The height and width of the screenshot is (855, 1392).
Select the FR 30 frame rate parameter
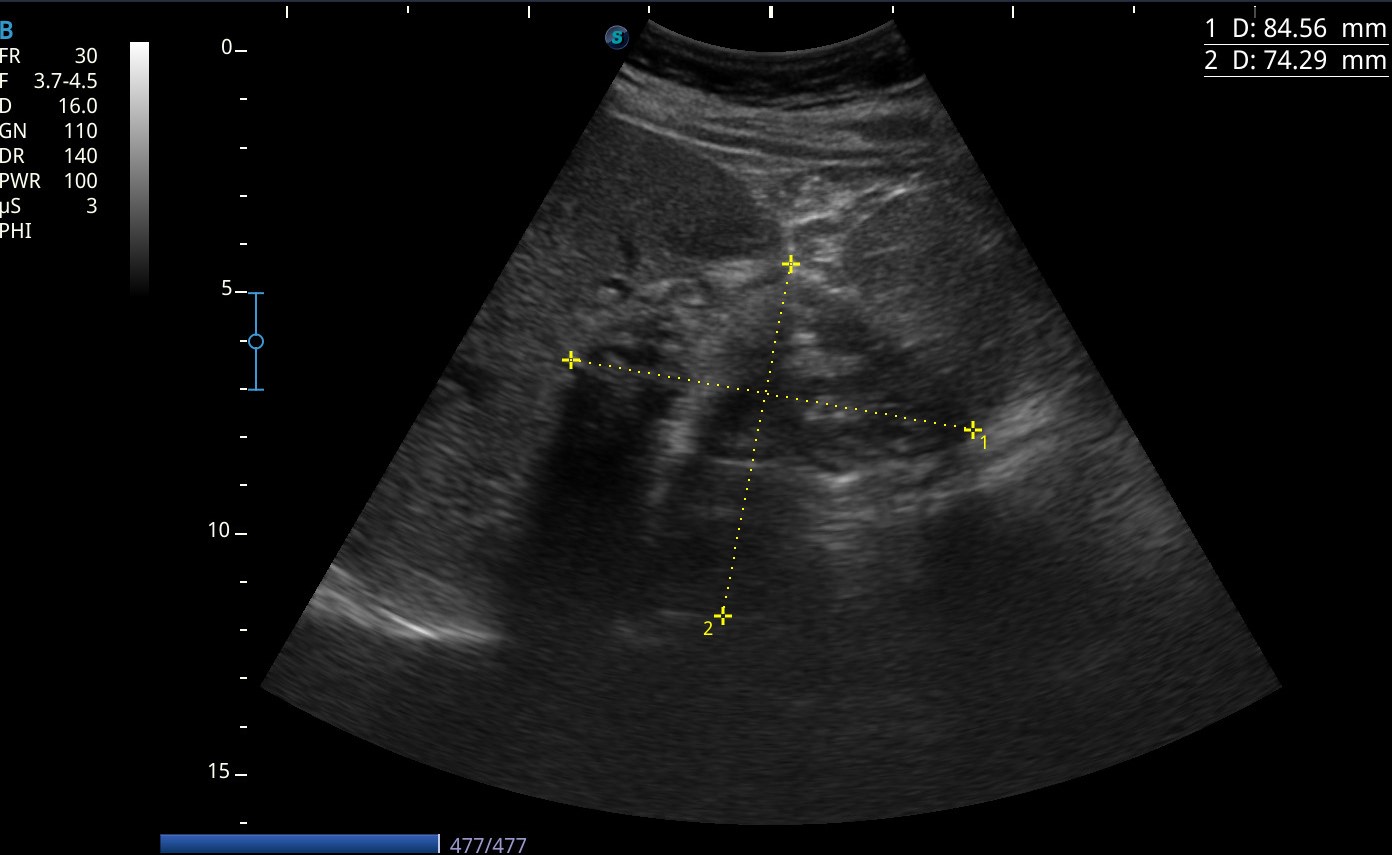48,57
